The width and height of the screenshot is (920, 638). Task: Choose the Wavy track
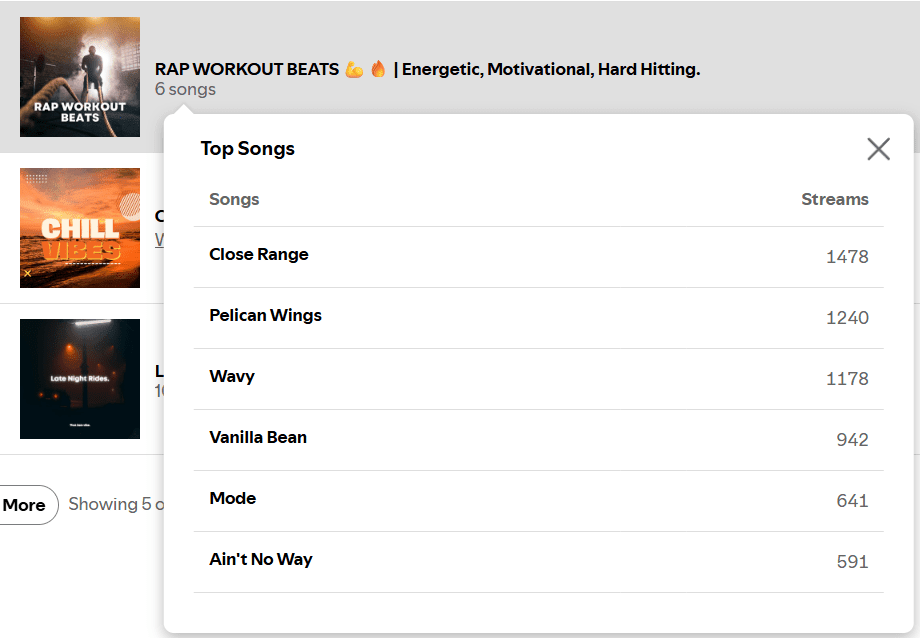(x=232, y=376)
